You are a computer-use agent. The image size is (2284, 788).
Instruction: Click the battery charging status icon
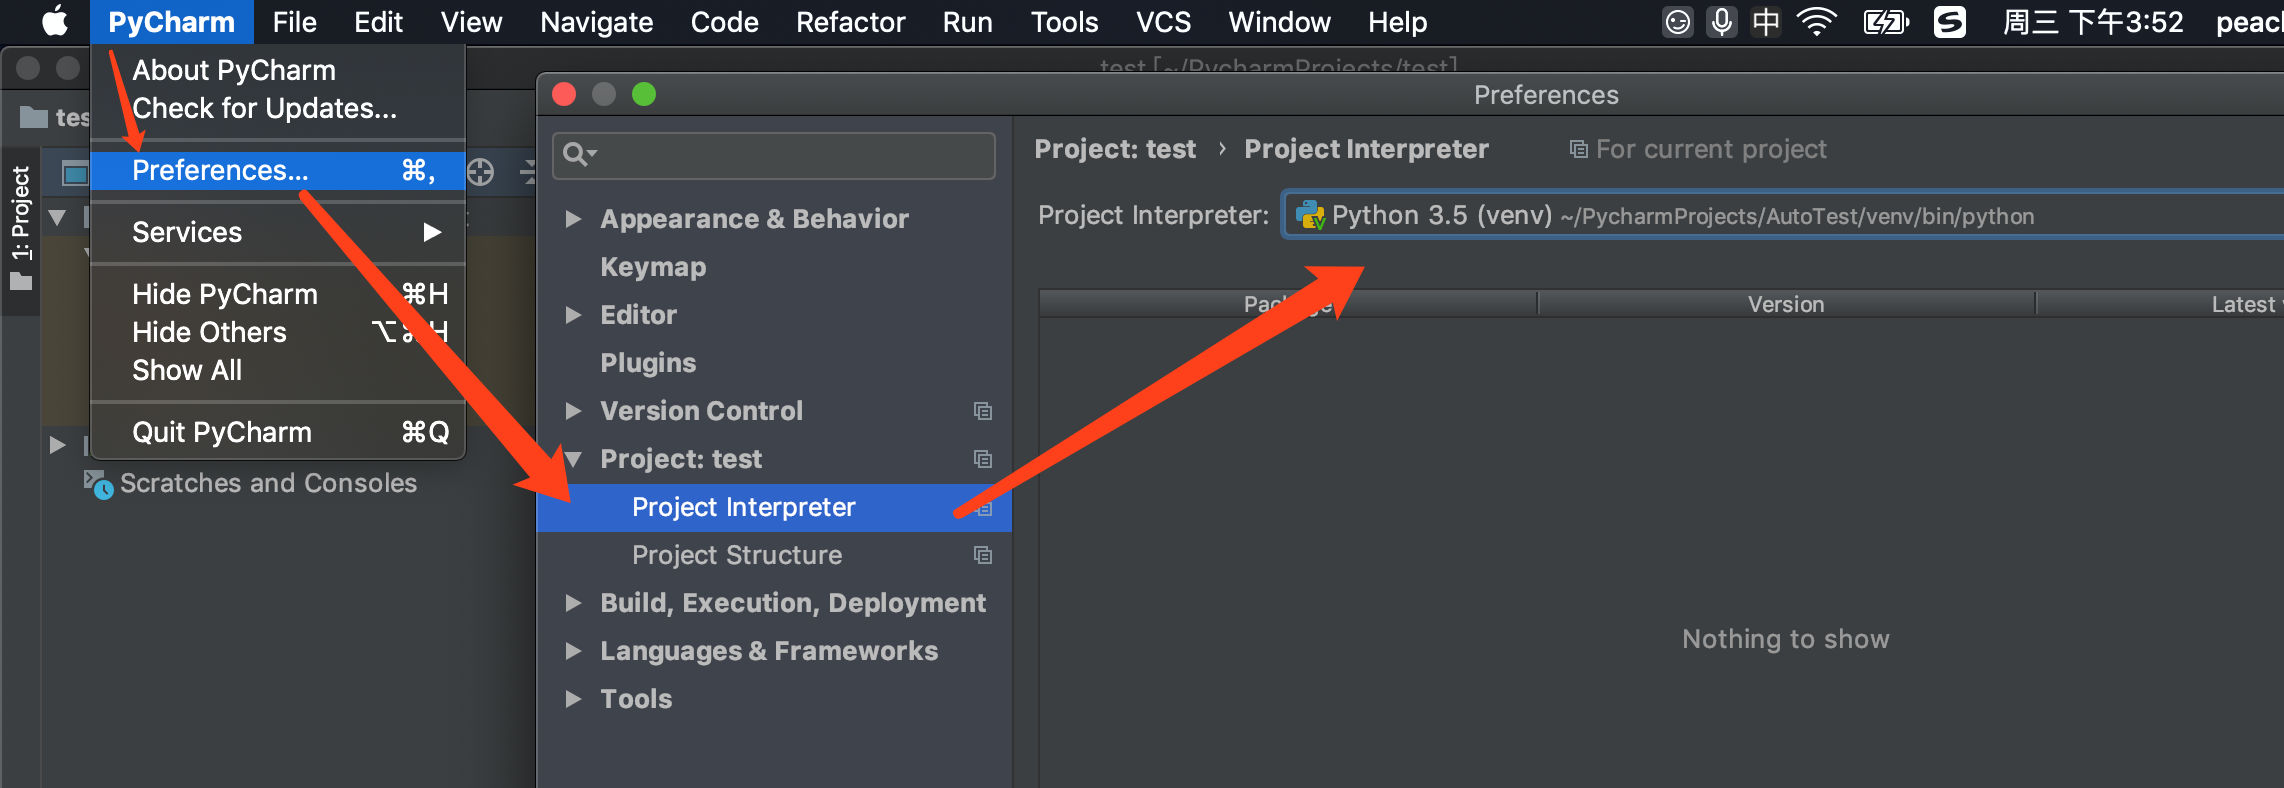(1885, 22)
